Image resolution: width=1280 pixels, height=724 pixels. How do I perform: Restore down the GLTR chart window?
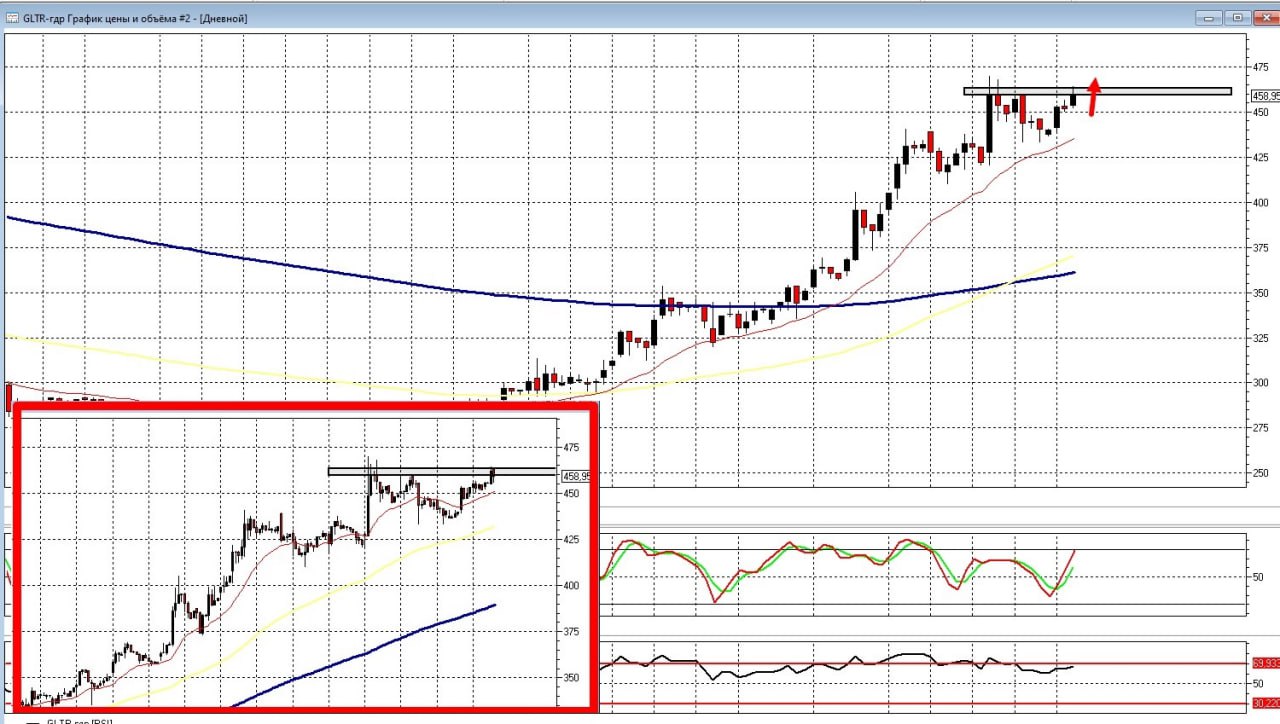pos(1237,17)
